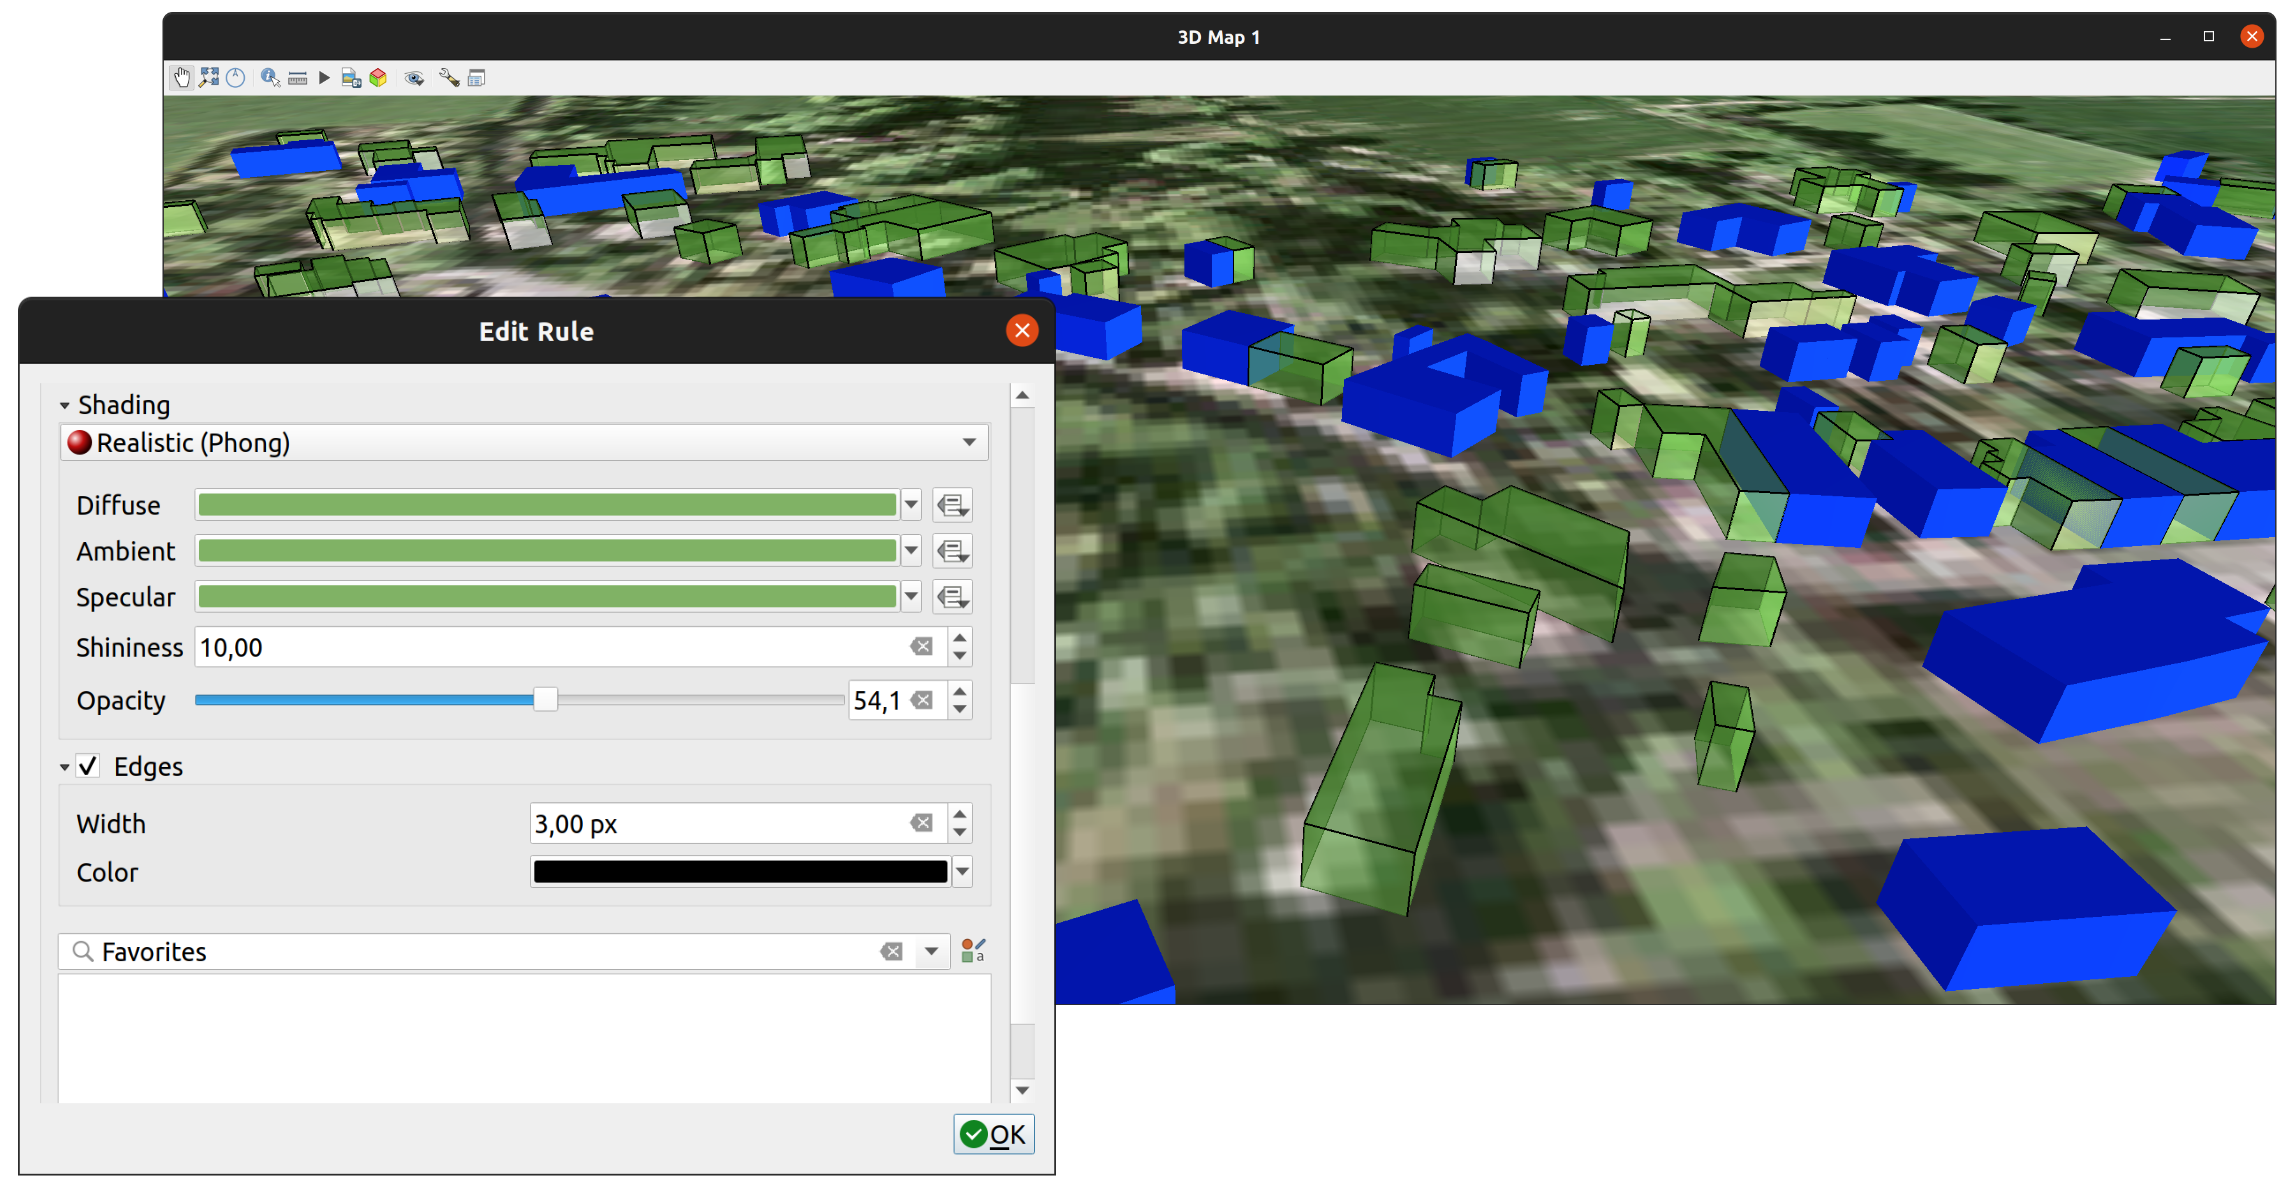Toggle on-screen navigation compass icon
The width and height of the screenshot is (2280, 1182).
click(236, 78)
